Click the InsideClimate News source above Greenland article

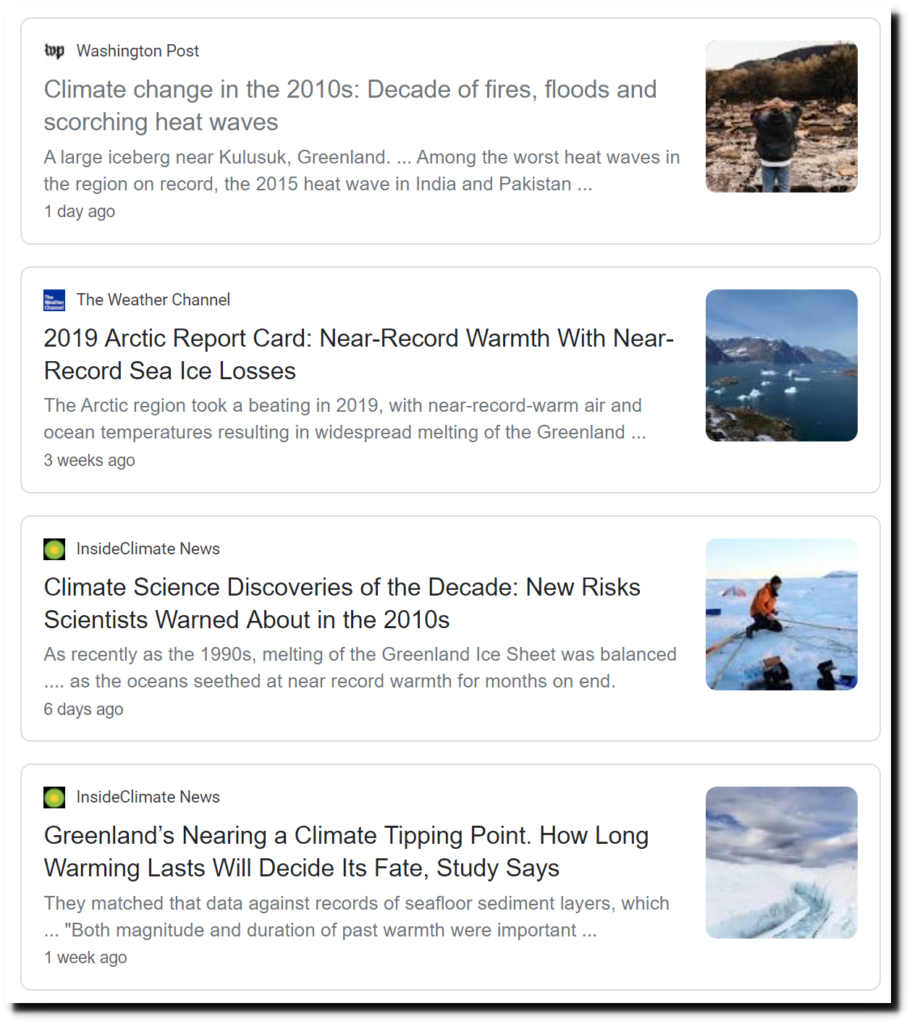click(148, 797)
